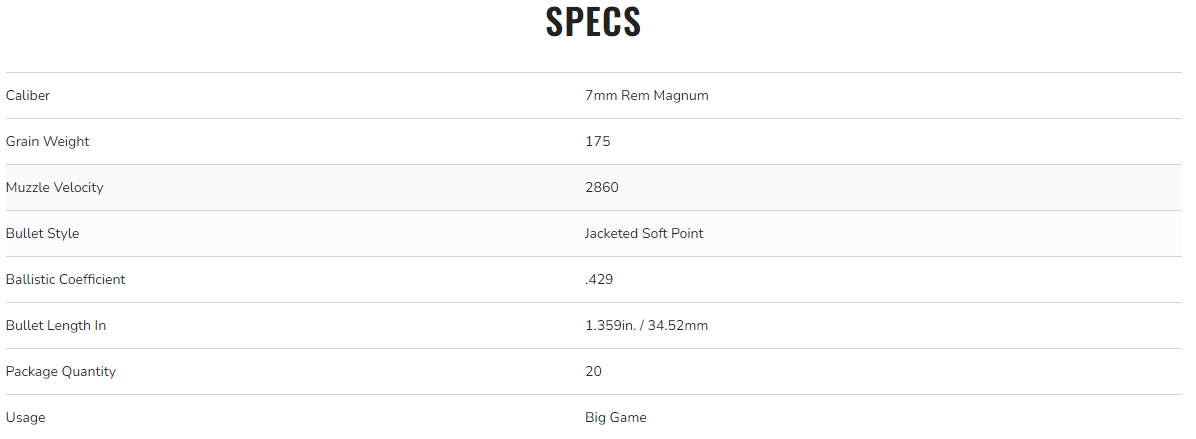1196x439 pixels.
Task: Click the Package Quantity label
Action: click(x=60, y=372)
